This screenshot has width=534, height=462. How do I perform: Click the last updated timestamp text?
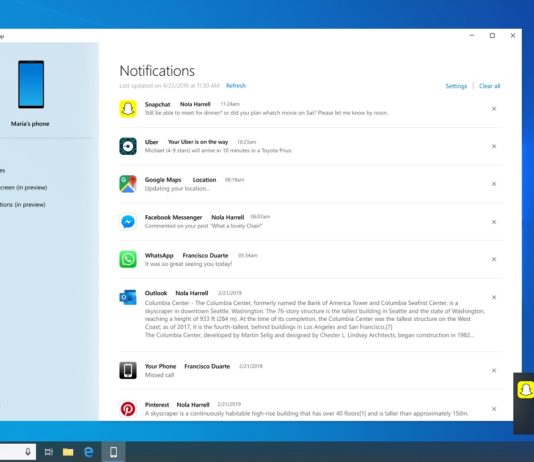coord(170,85)
